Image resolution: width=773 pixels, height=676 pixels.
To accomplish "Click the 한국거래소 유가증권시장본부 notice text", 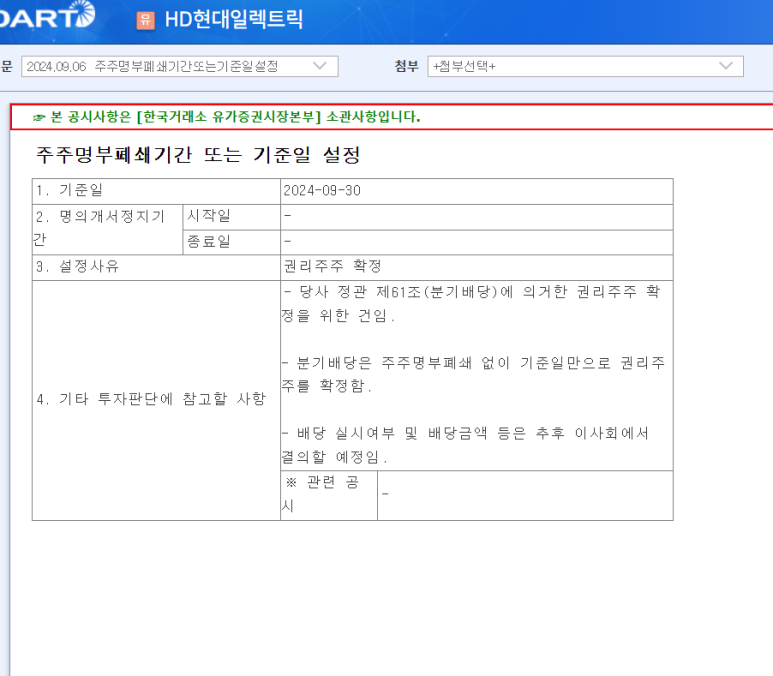I will click(228, 117).
